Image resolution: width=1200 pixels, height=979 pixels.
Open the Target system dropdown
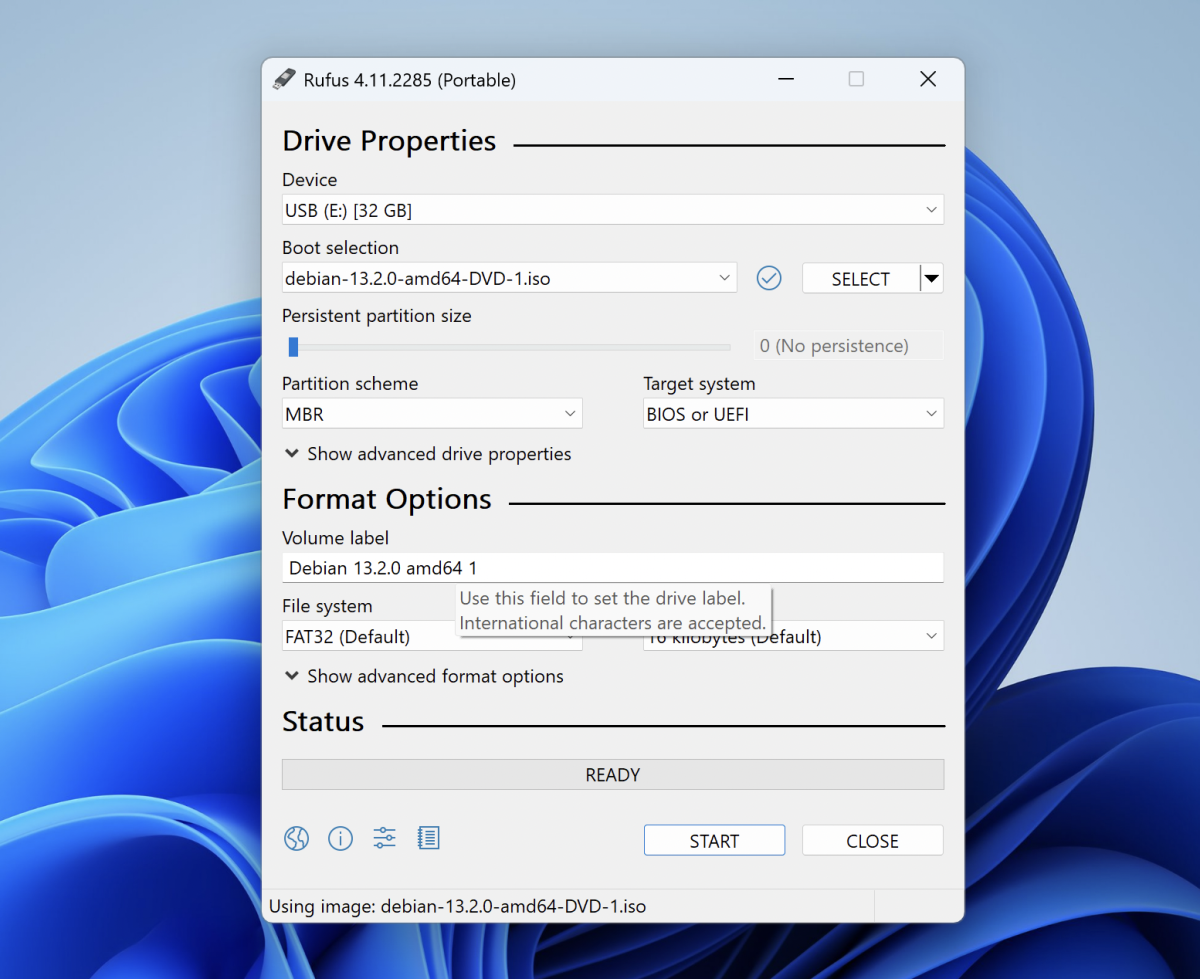click(793, 414)
